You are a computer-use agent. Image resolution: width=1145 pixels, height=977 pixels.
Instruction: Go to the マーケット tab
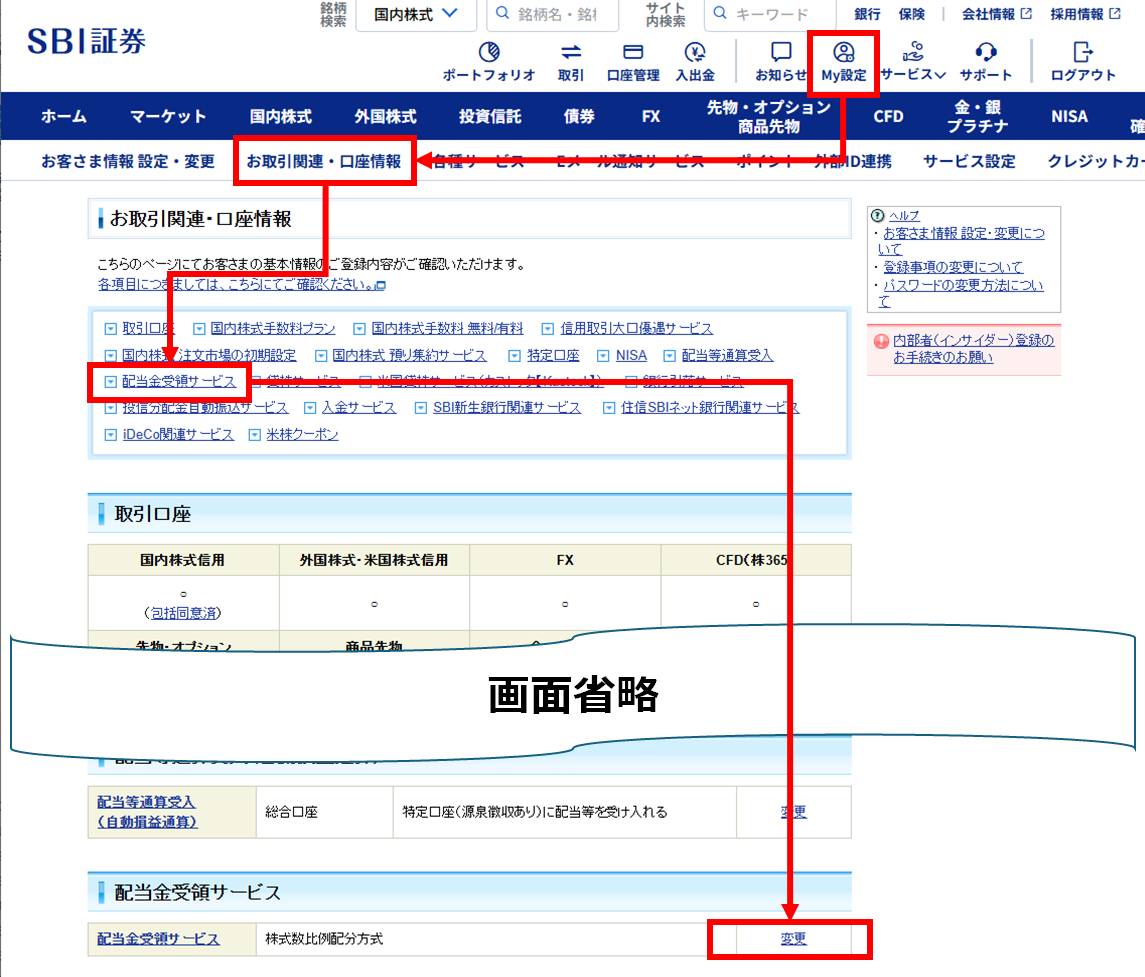pos(168,116)
